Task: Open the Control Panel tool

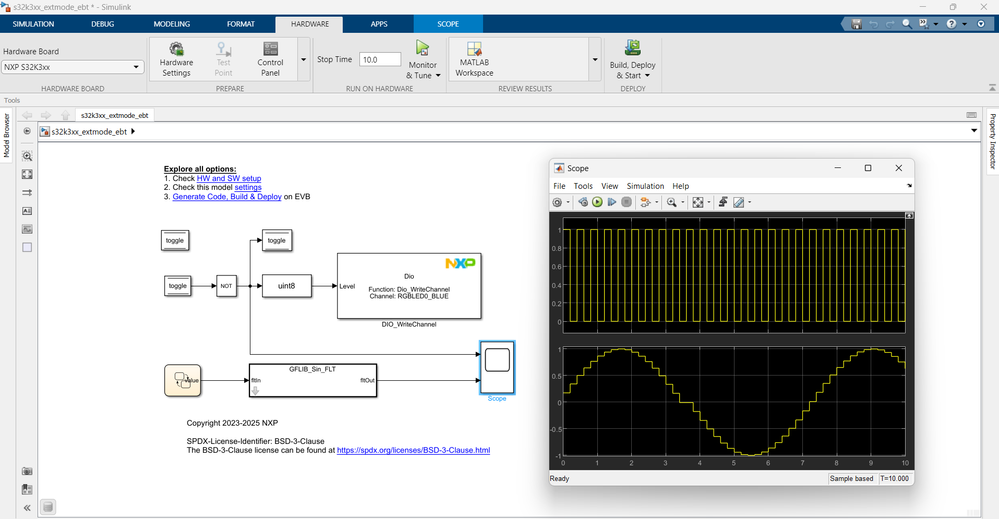Action: pyautogui.click(x=270, y=59)
